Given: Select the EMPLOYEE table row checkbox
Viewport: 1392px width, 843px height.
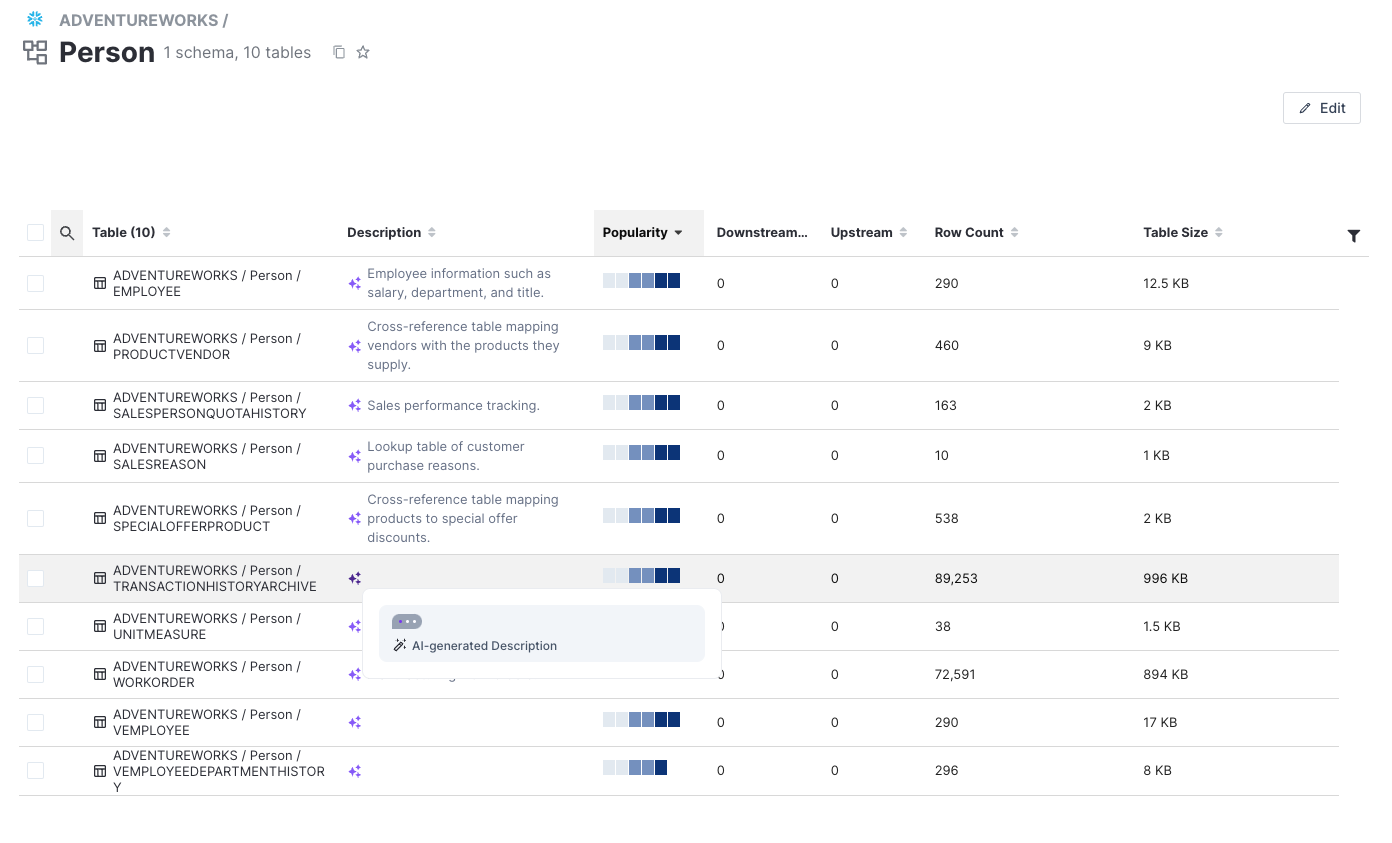Looking at the screenshot, I should 36,284.
